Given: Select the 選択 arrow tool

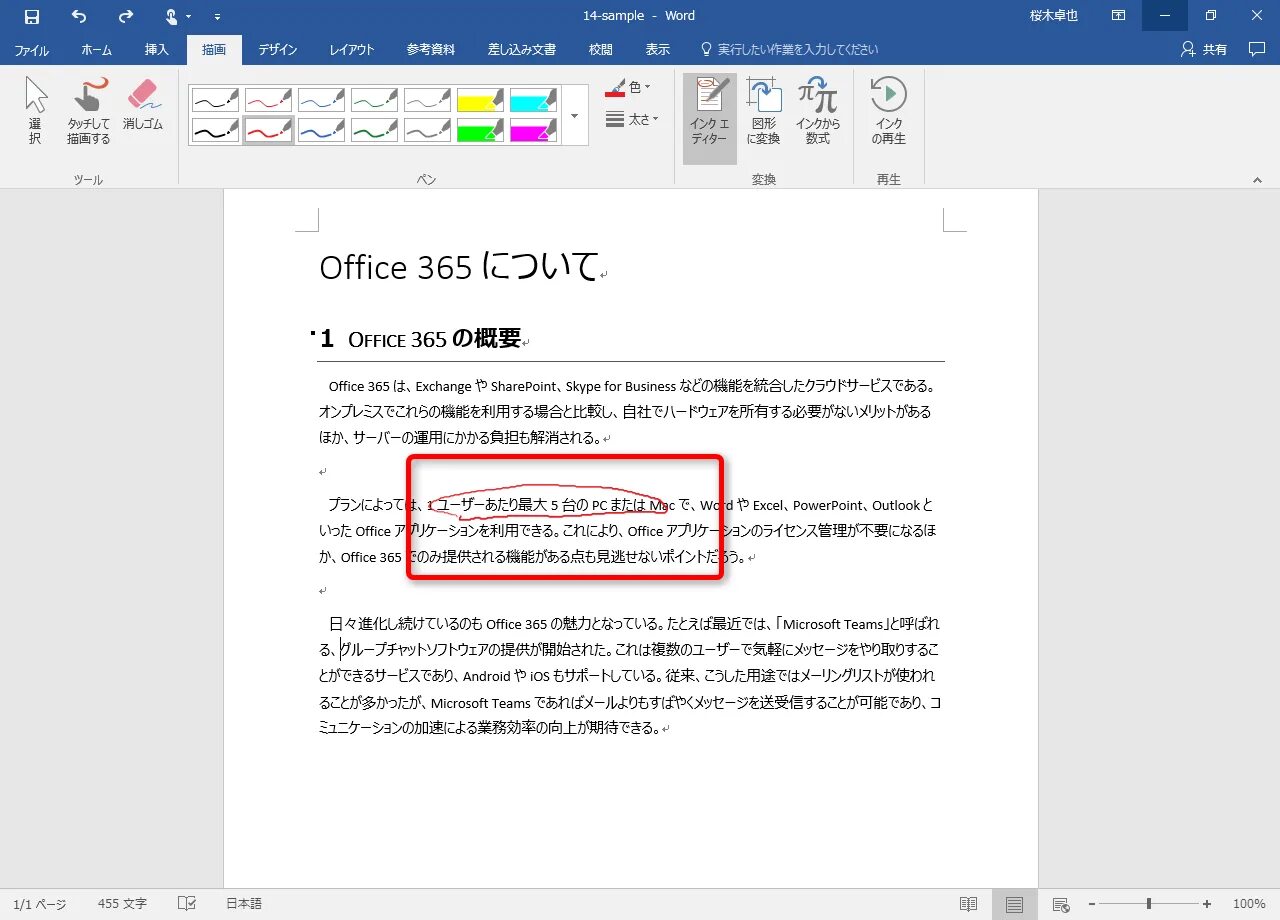Looking at the screenshot, I should pos(35,111).
